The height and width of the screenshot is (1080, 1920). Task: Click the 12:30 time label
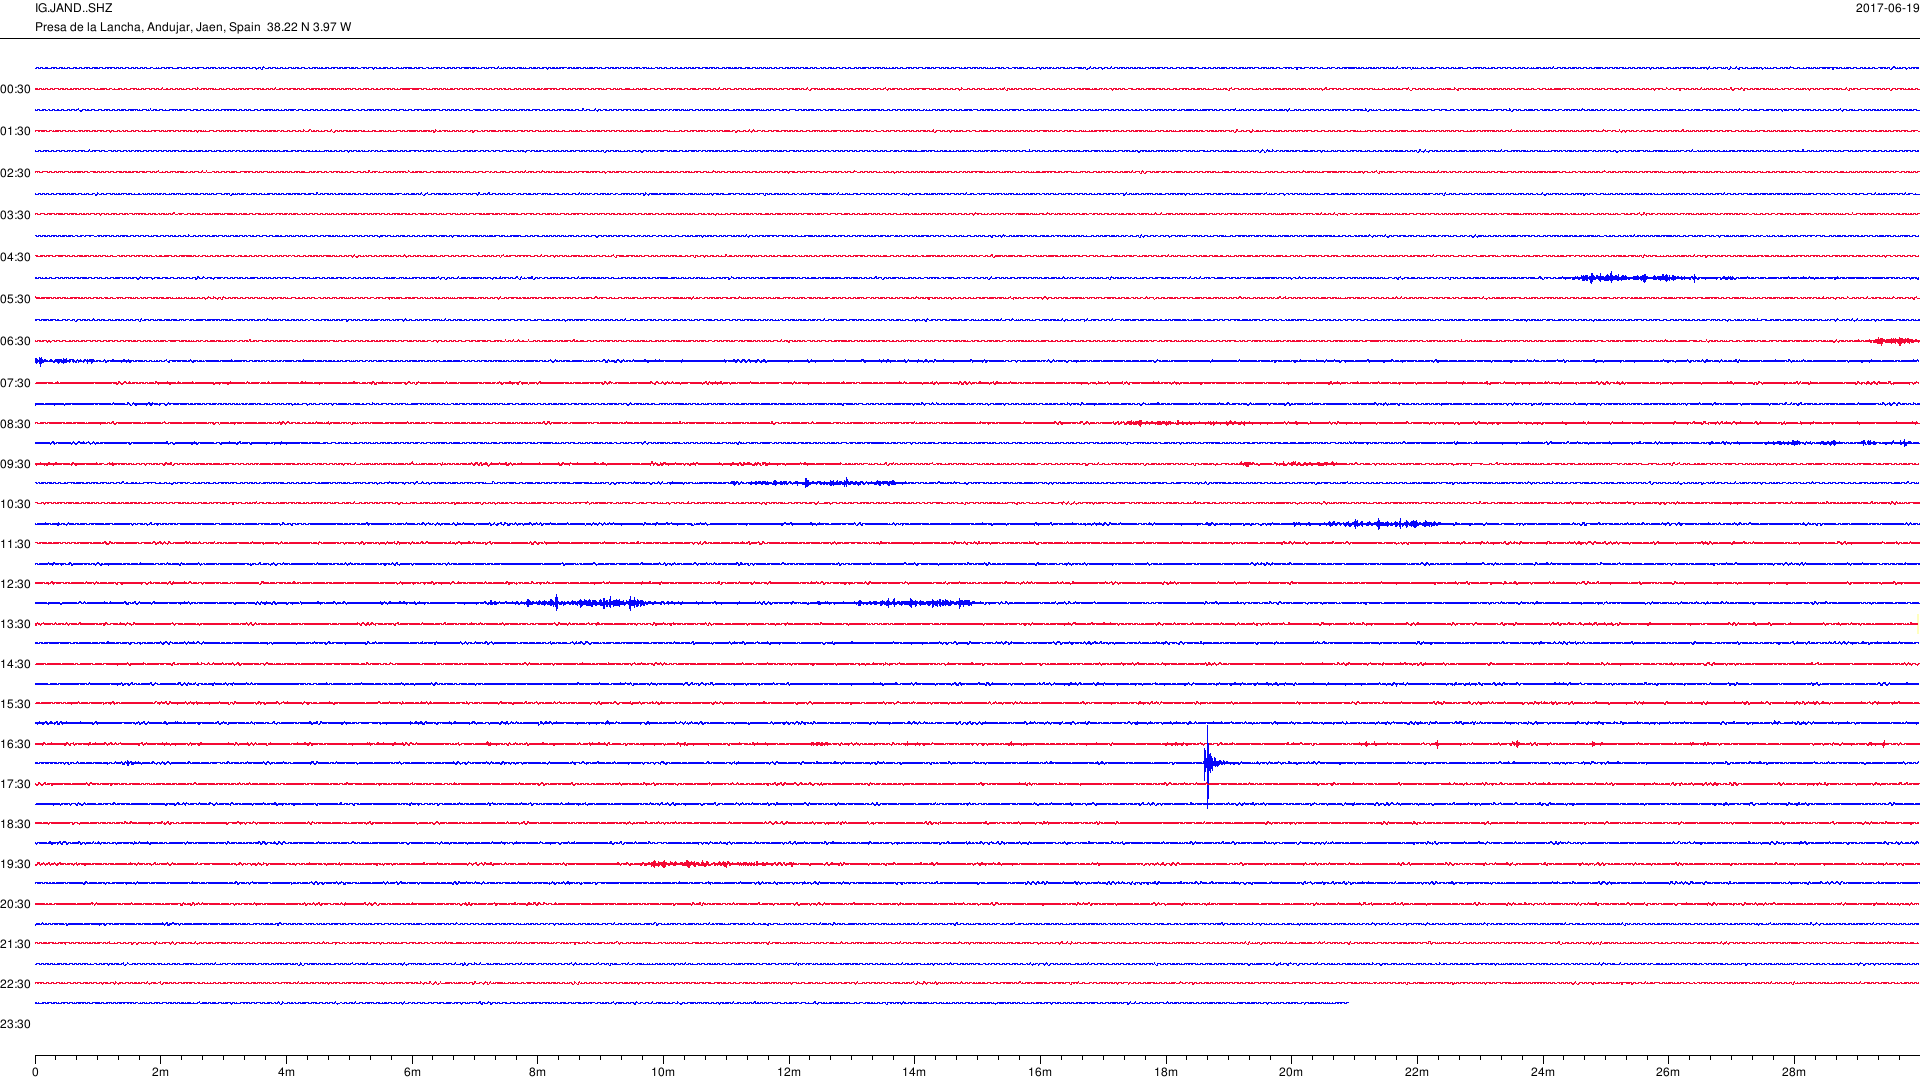pos(16,585)
